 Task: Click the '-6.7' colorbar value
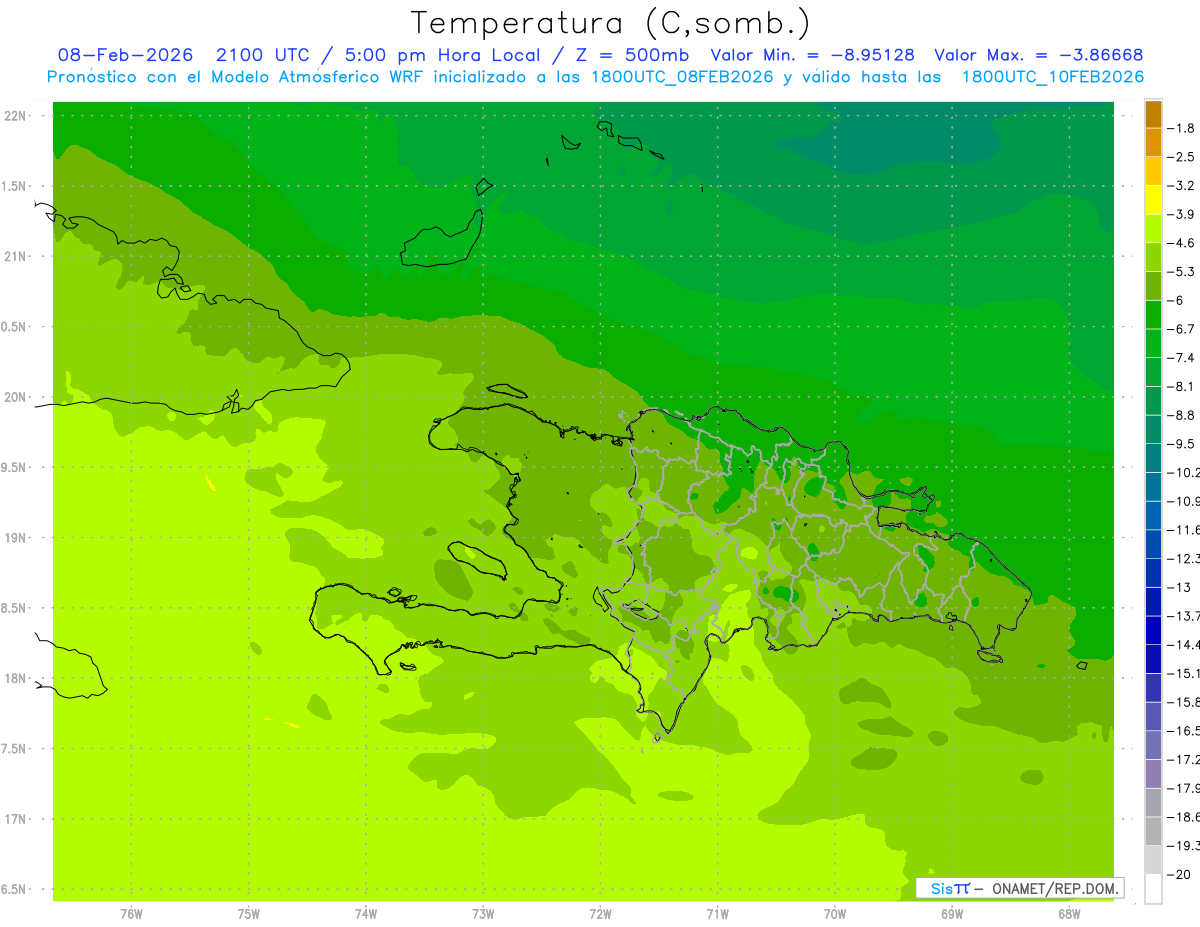(1183, 328)
